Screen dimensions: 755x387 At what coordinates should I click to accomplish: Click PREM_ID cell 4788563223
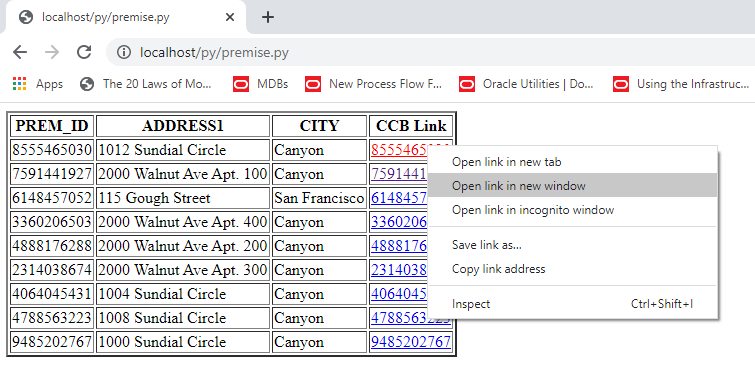pos(52,318)
